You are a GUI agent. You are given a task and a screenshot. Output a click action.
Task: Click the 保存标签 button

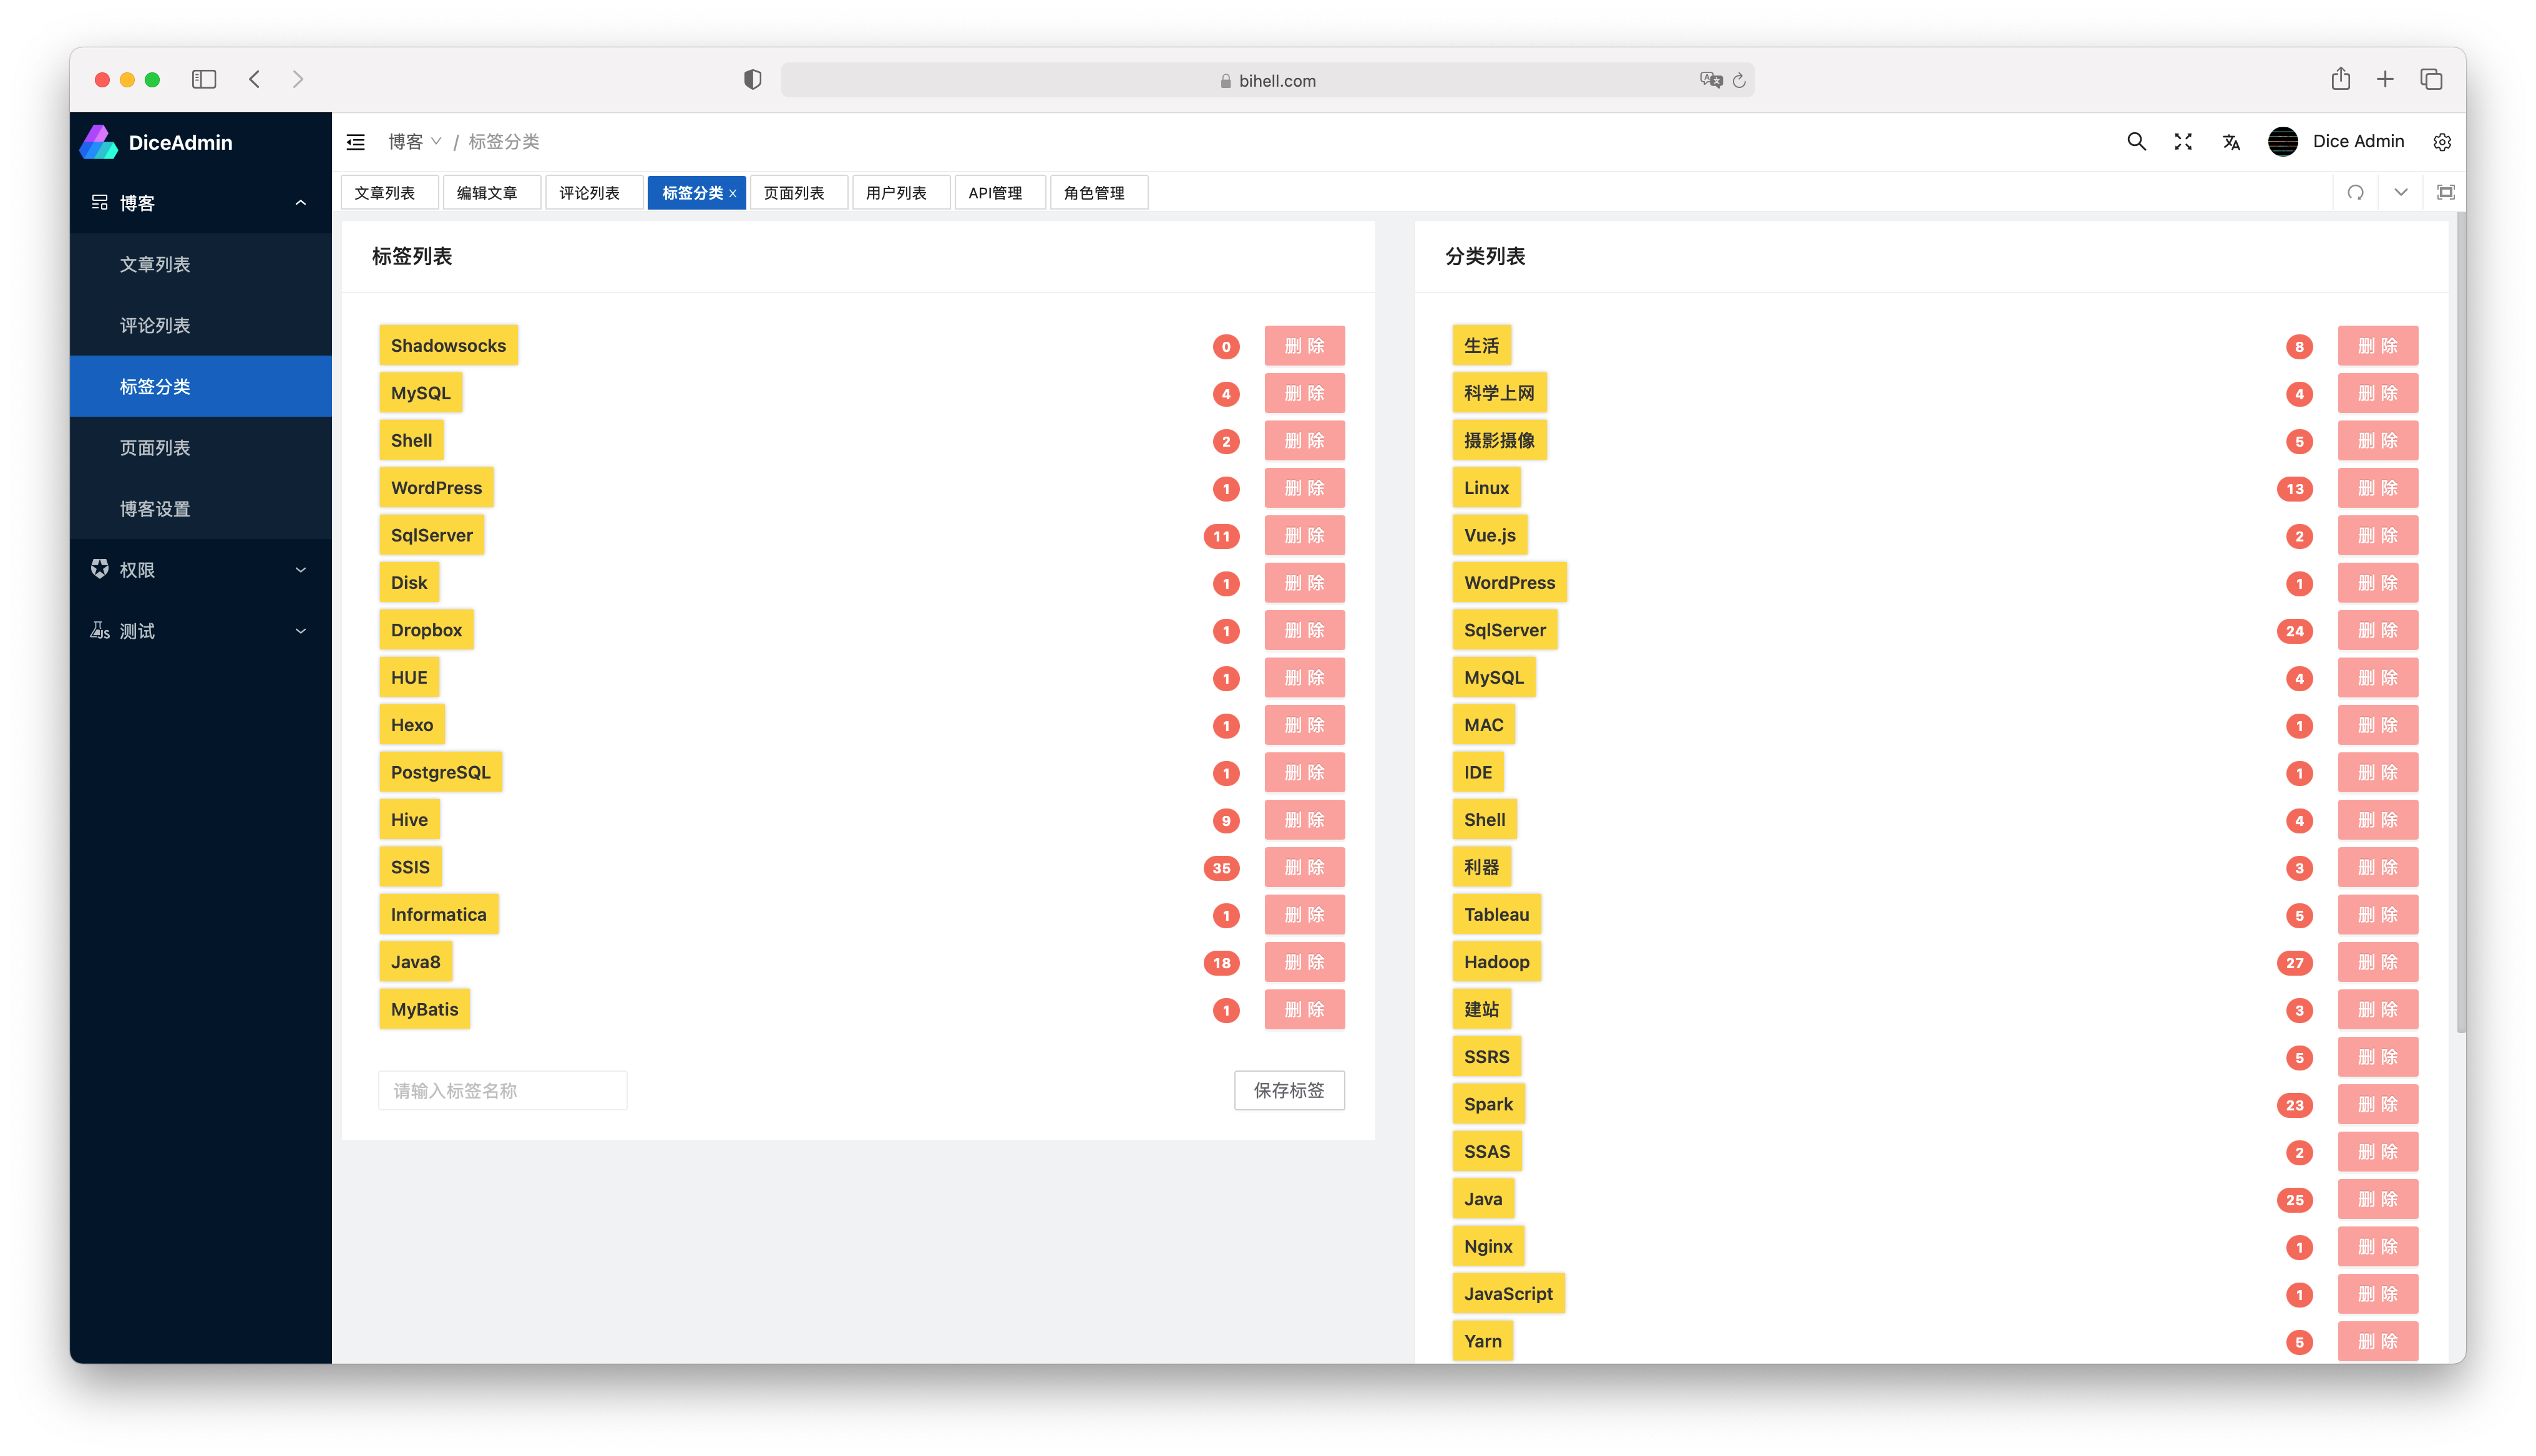pyautogui.click(x=1289, y=1090)
